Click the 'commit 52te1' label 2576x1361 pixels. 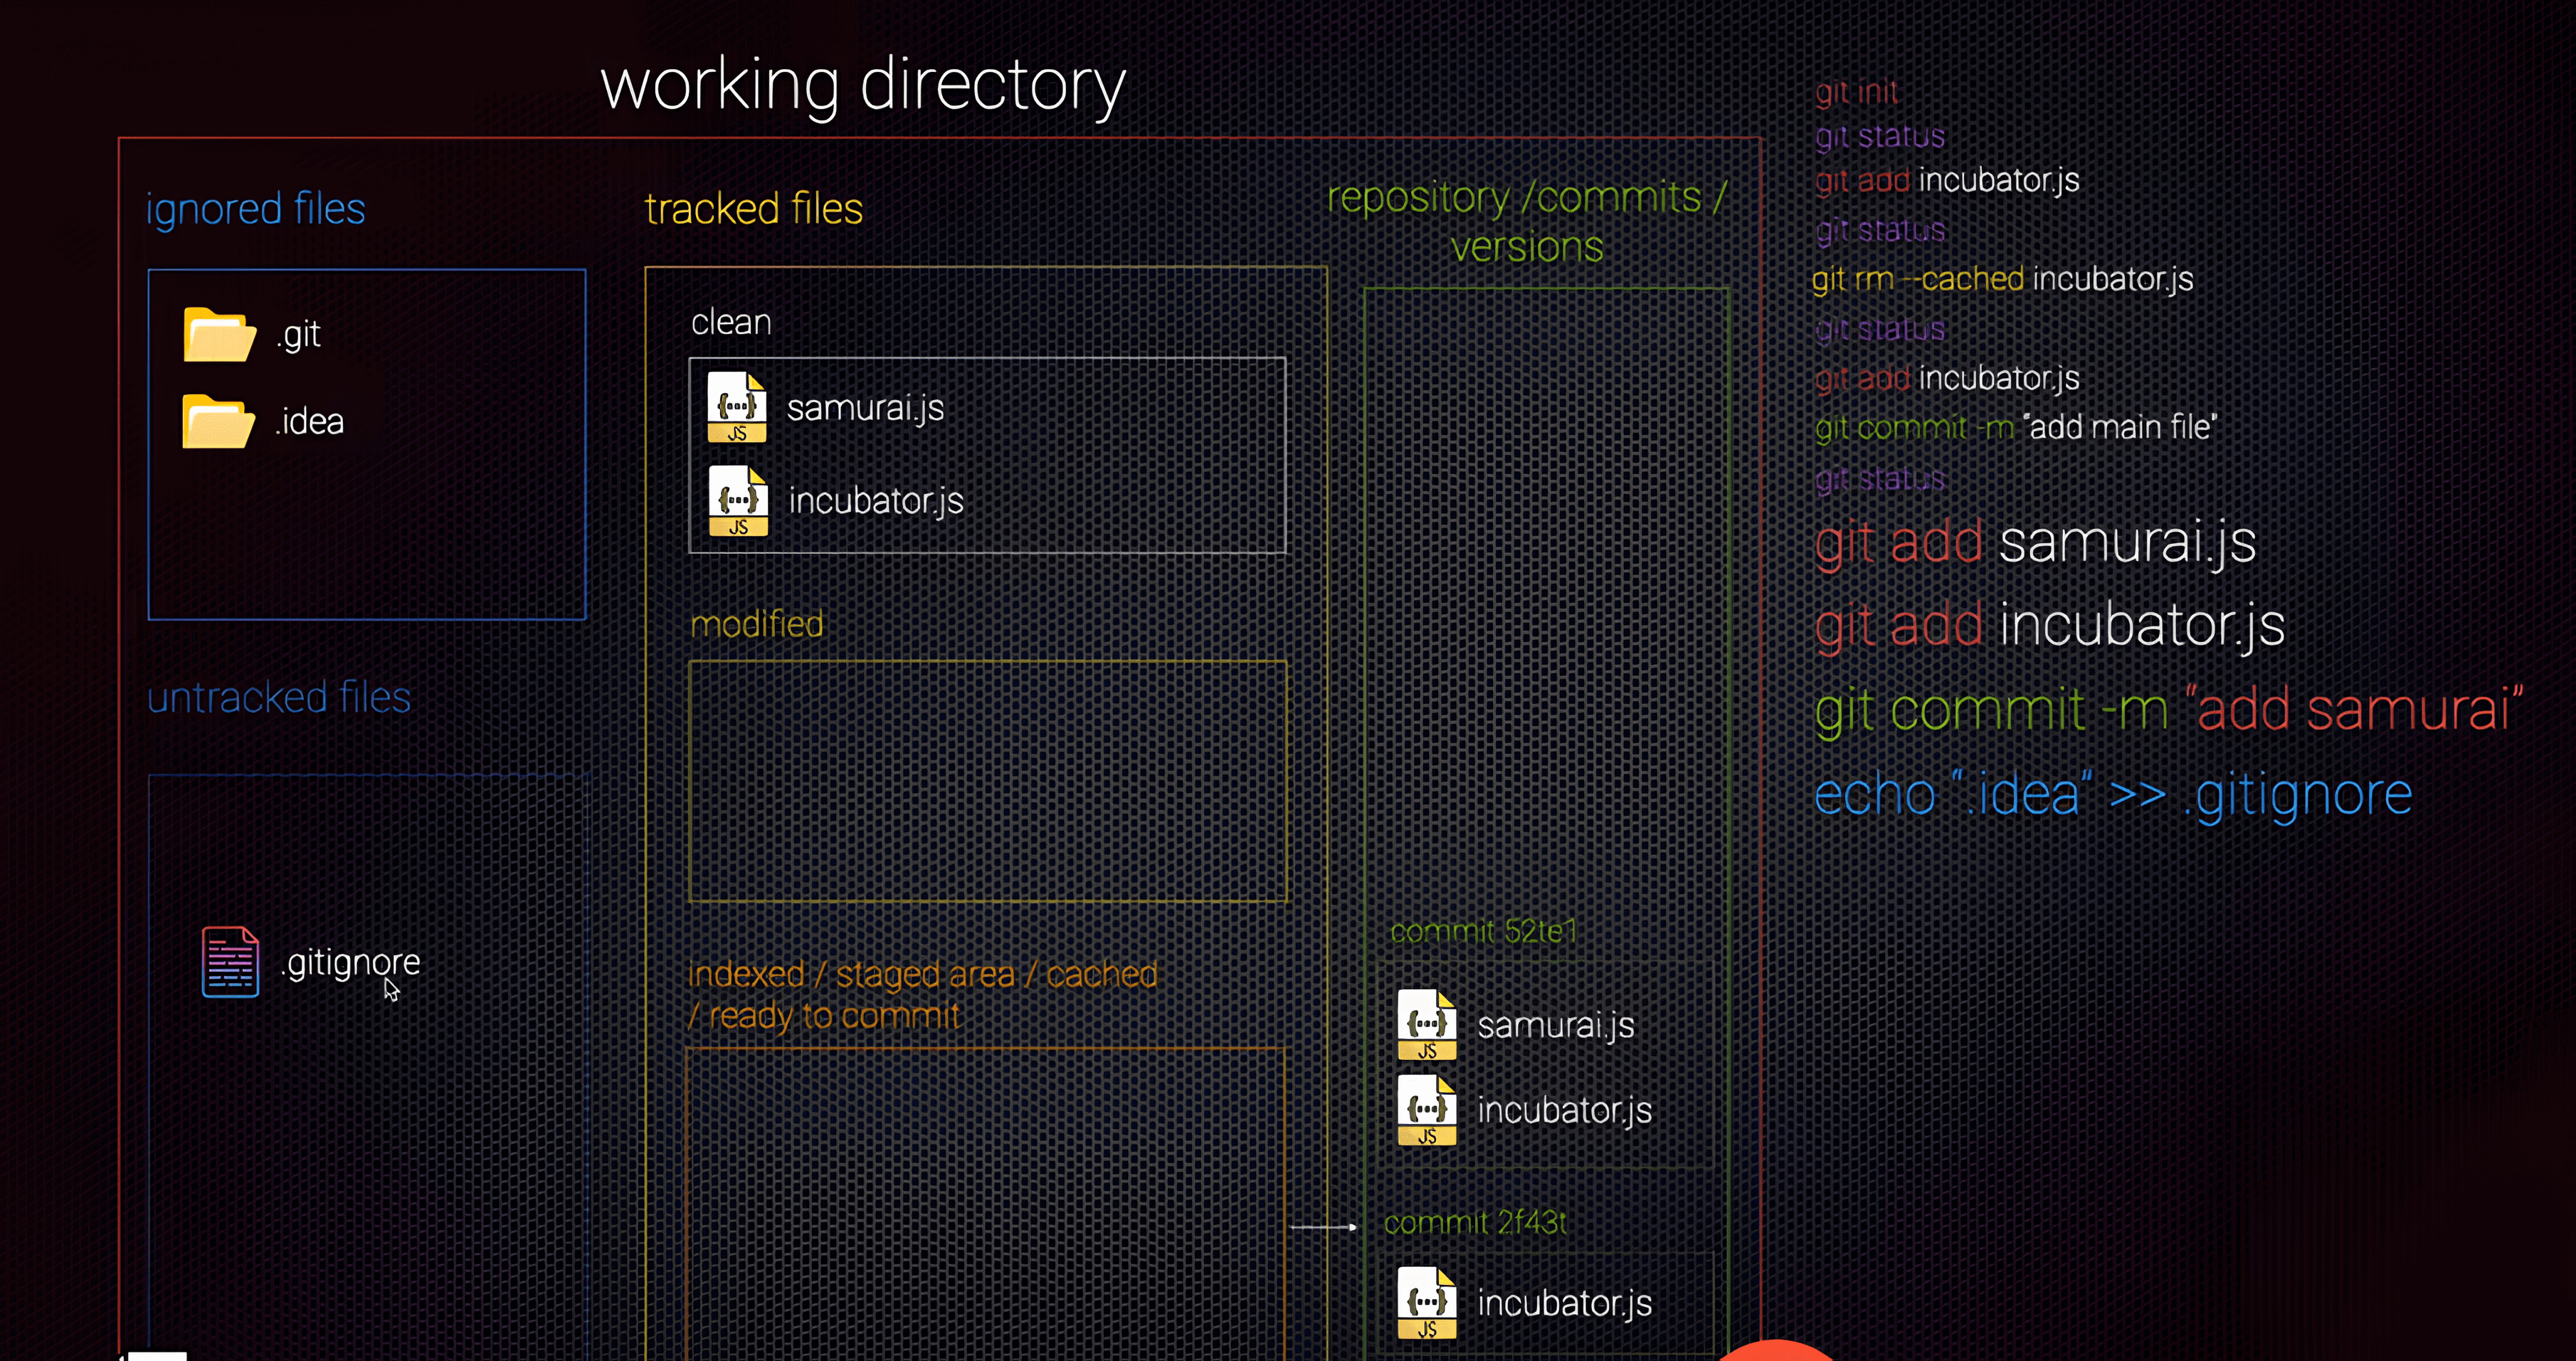point(1483,932)
